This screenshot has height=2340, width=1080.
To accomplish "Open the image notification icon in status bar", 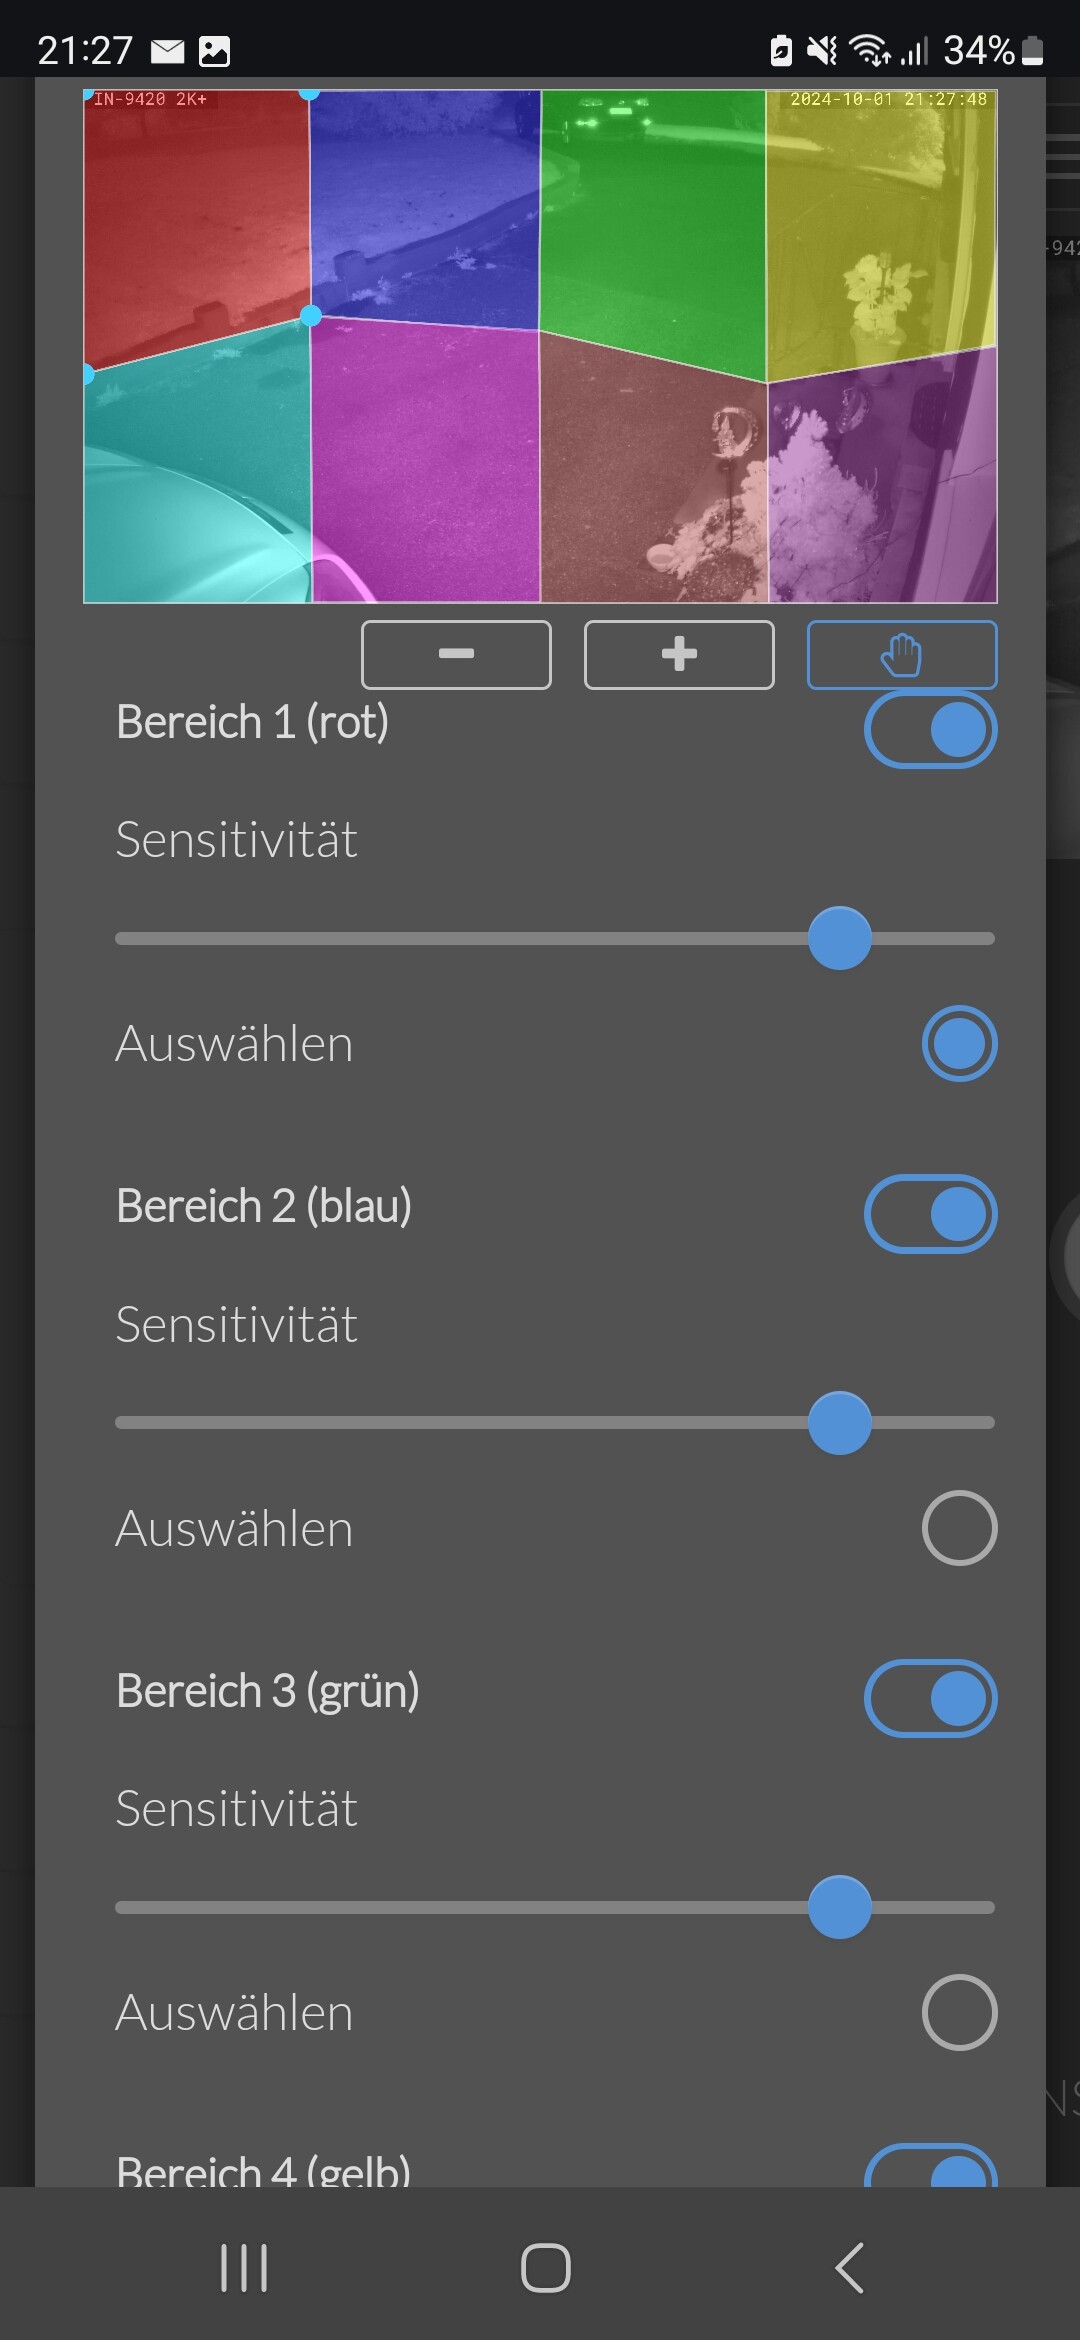I will 214,51.
